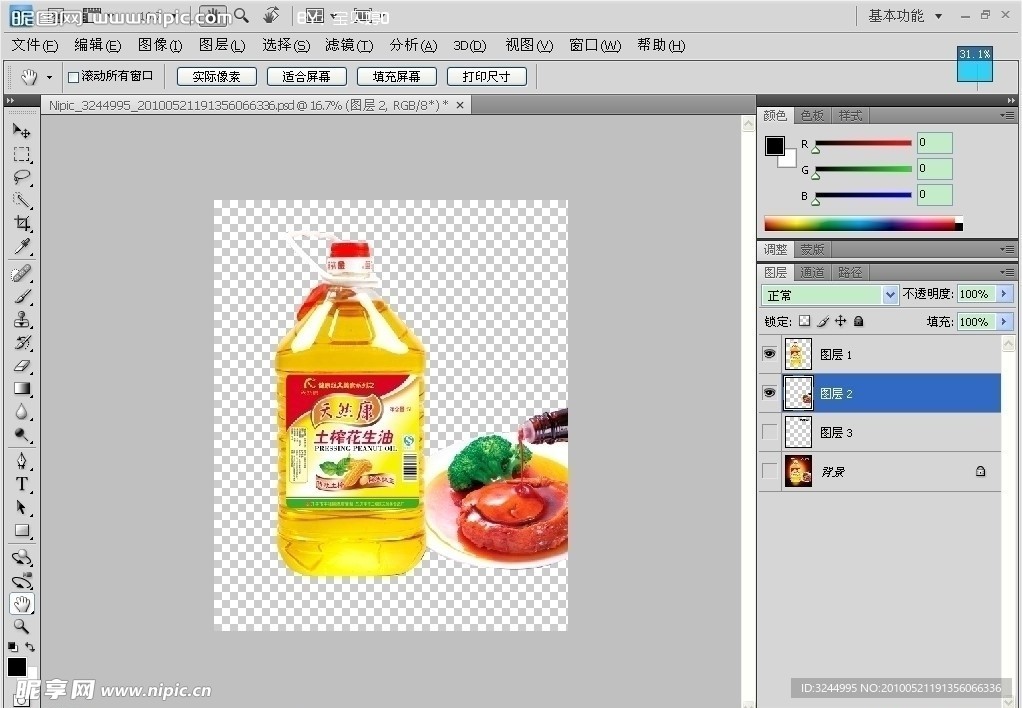Select the Zoom tool in toolbox
This screenshot has height=708, width=1022.
tap(21, 627)
